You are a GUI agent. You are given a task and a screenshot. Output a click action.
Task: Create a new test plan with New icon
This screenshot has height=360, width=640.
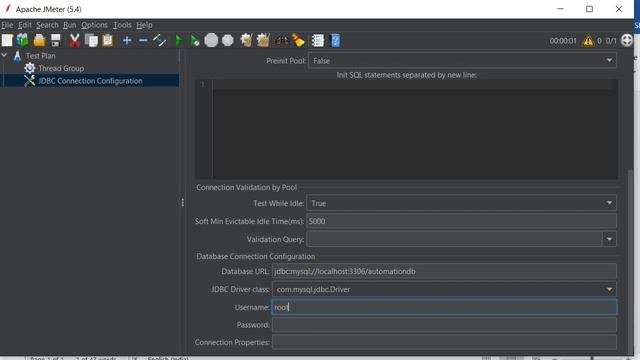coord(7,40)
